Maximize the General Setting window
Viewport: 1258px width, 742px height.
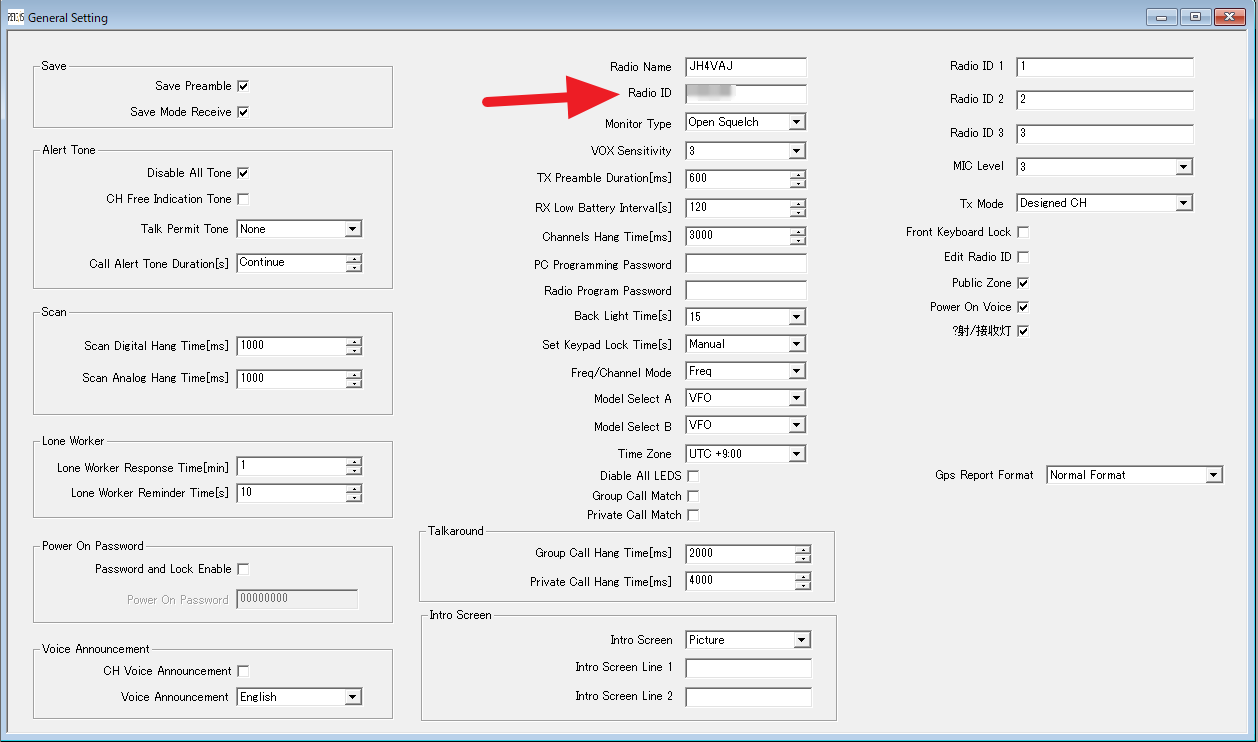pyautogui.click(x=1194, y=17)
